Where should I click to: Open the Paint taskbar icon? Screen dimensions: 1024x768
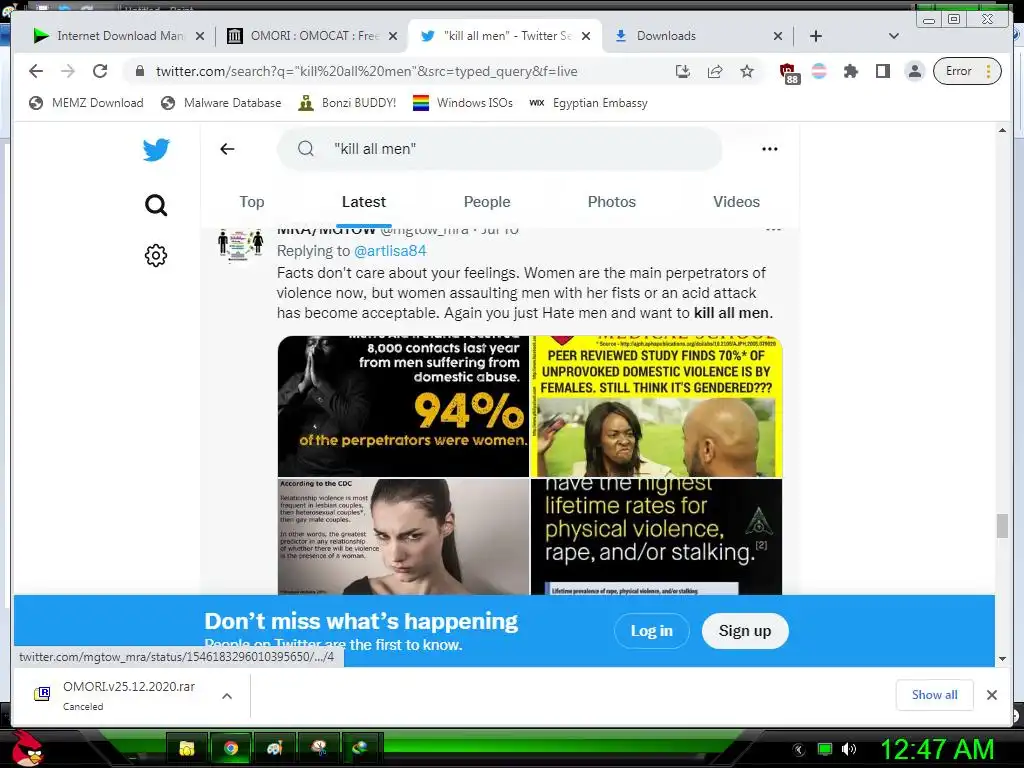coord(275,748)
